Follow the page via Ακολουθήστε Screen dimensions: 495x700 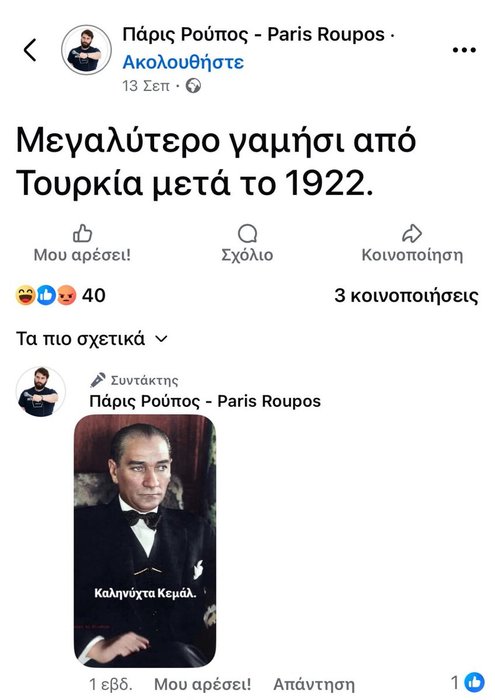(183, 62)
